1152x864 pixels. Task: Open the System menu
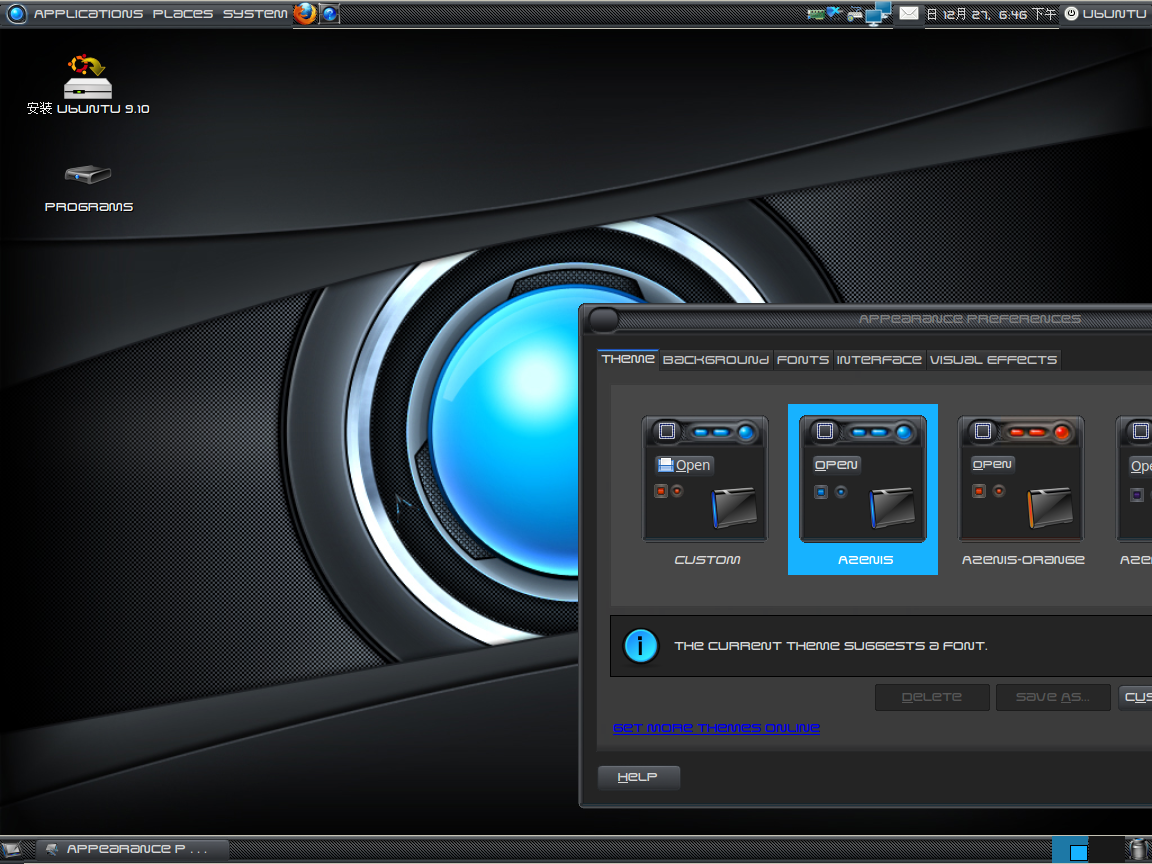click(255, 14)
